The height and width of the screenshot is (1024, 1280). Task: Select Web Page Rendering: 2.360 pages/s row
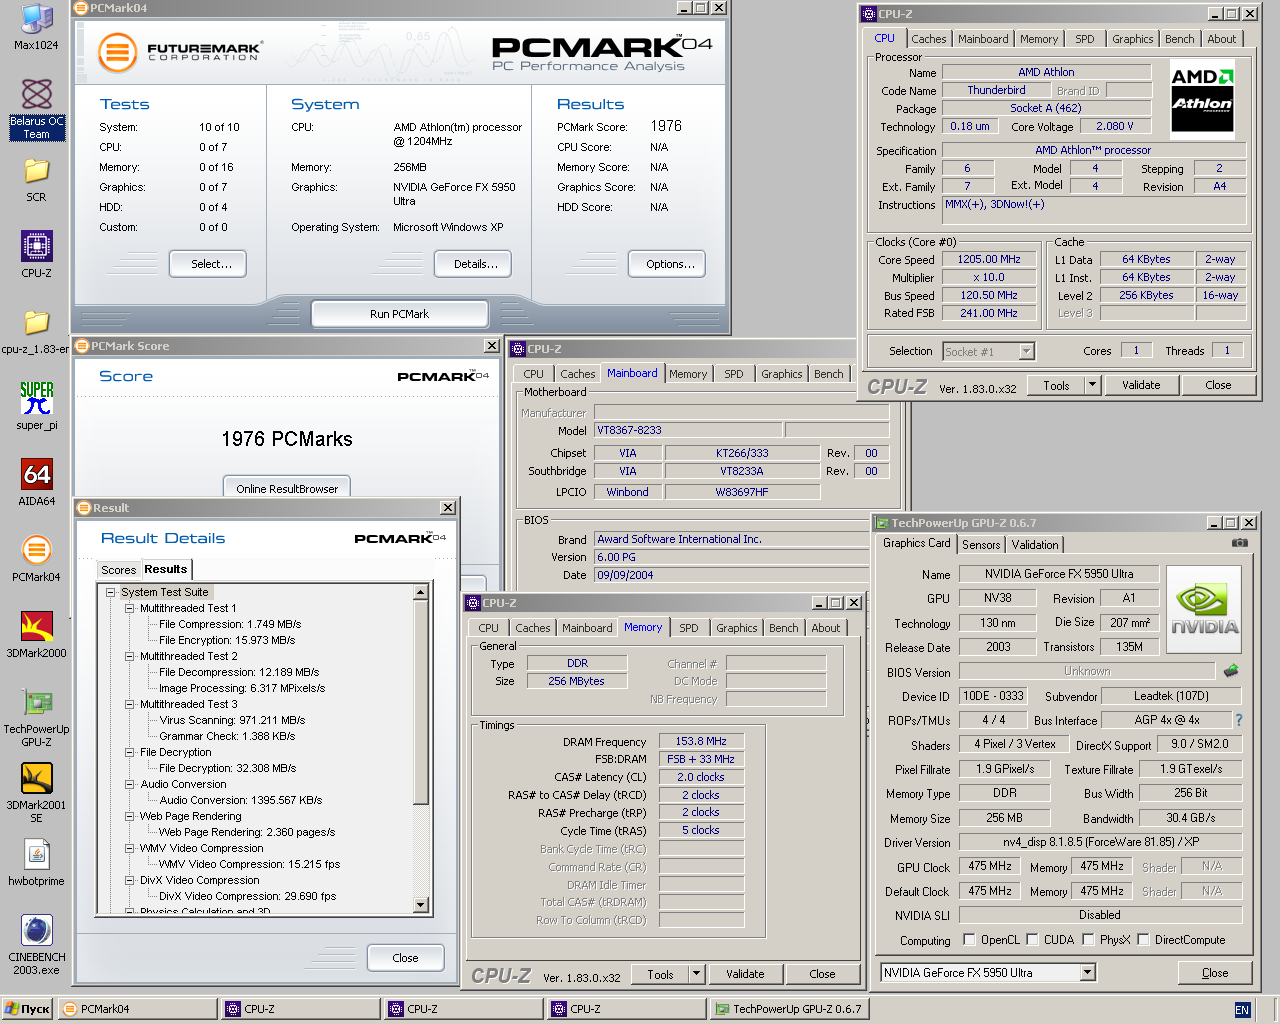[x=247, y=832]
